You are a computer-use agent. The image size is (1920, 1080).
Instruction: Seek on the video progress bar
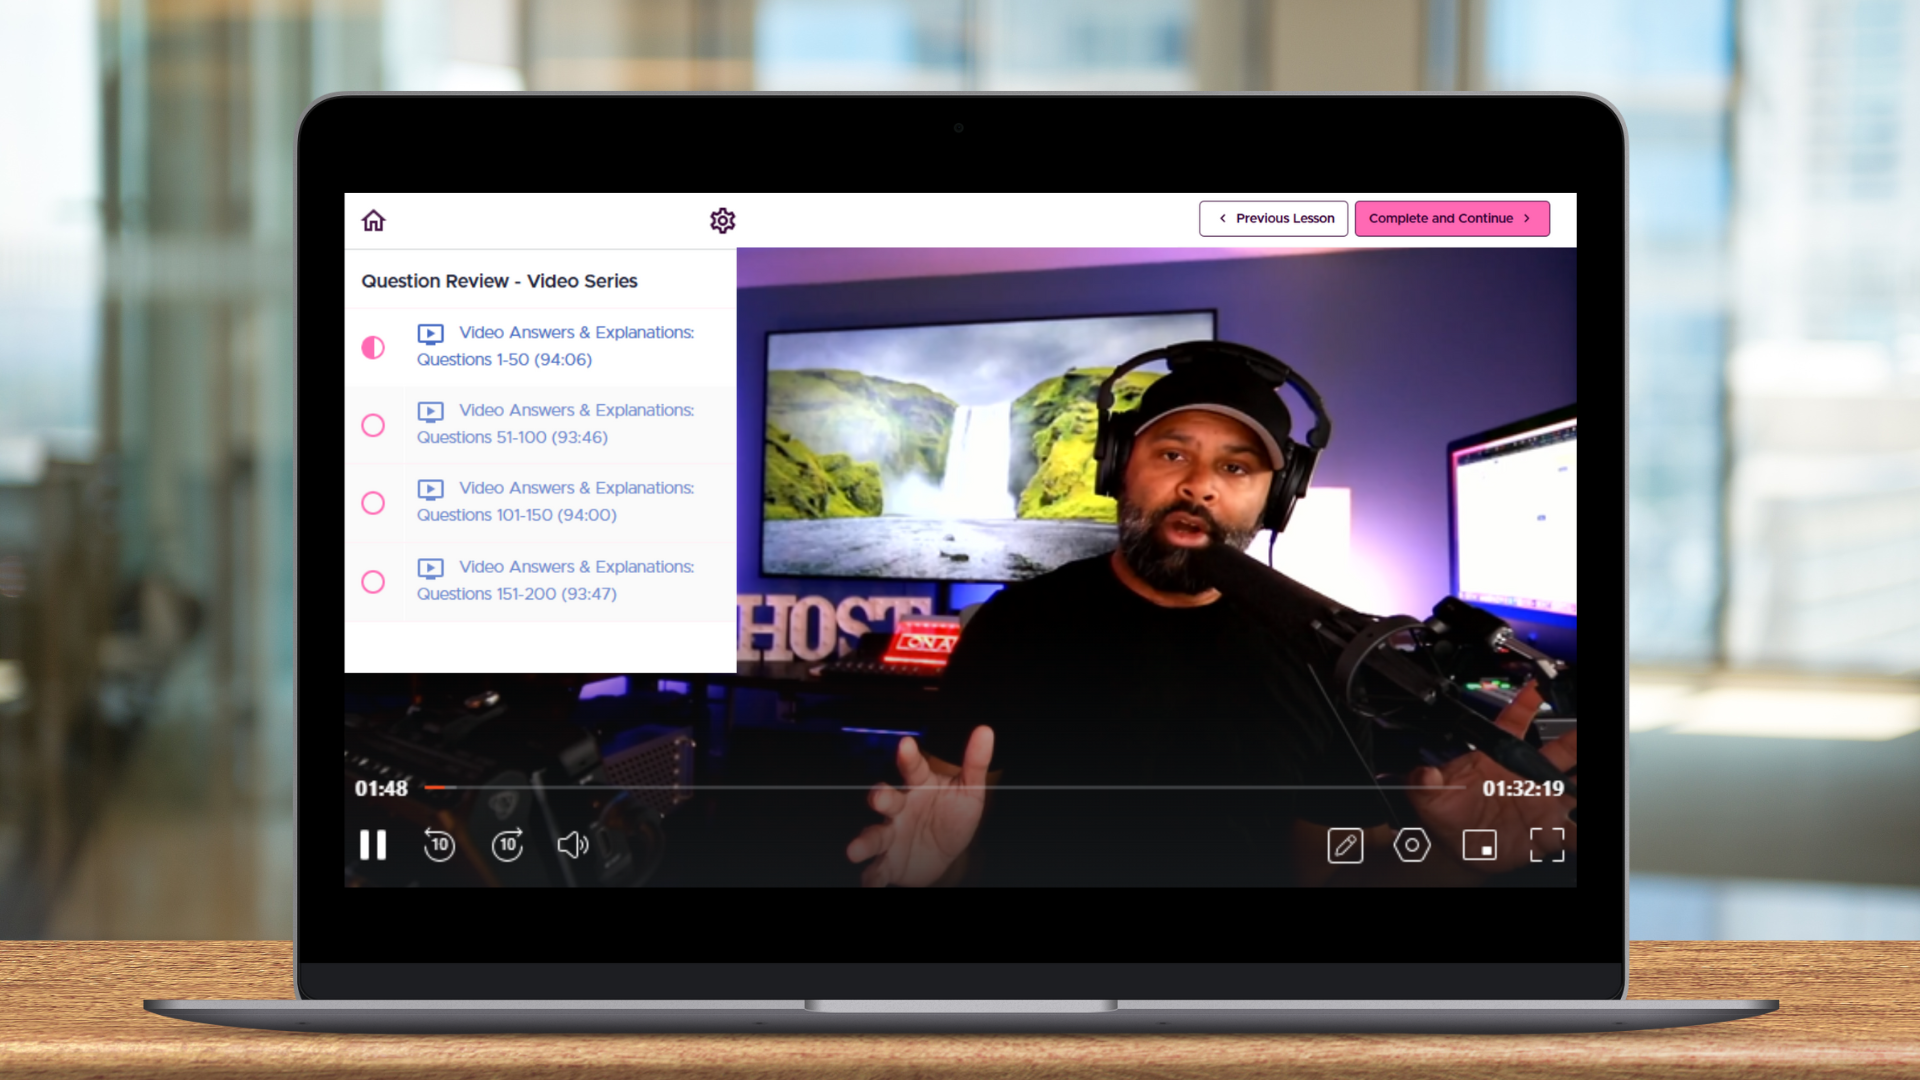click(x=944, y=788)
